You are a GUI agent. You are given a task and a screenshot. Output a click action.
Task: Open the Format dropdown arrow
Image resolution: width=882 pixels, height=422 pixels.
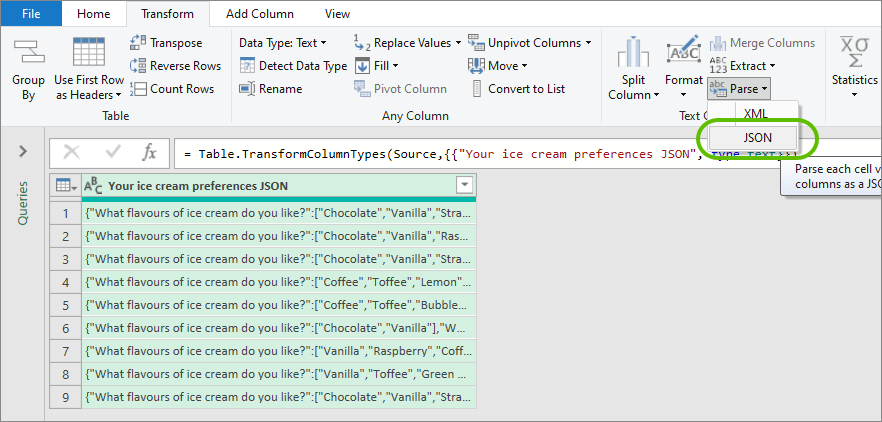(683, 95)
